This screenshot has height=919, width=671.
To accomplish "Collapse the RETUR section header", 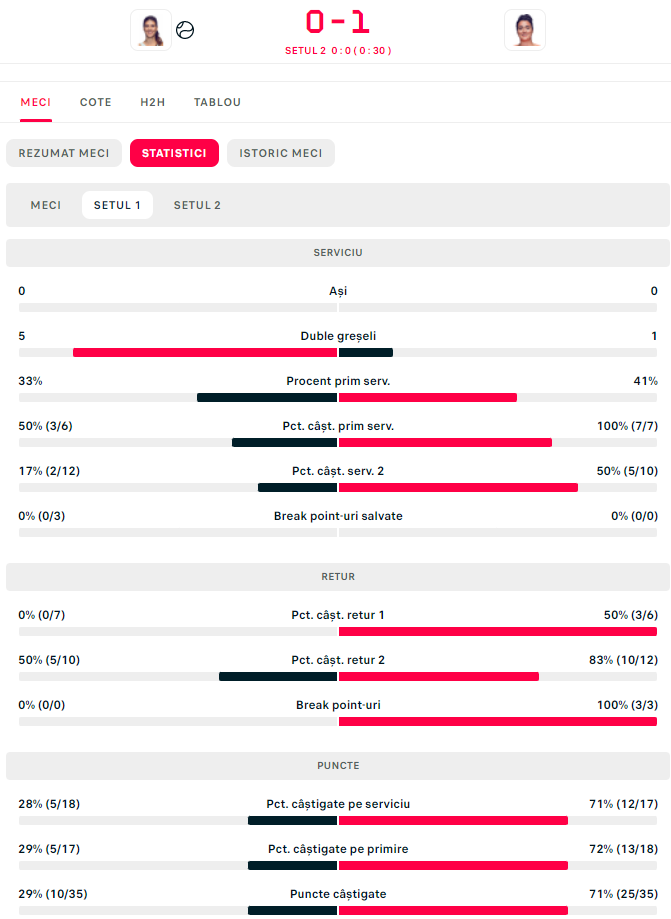I will click(338, 577).
